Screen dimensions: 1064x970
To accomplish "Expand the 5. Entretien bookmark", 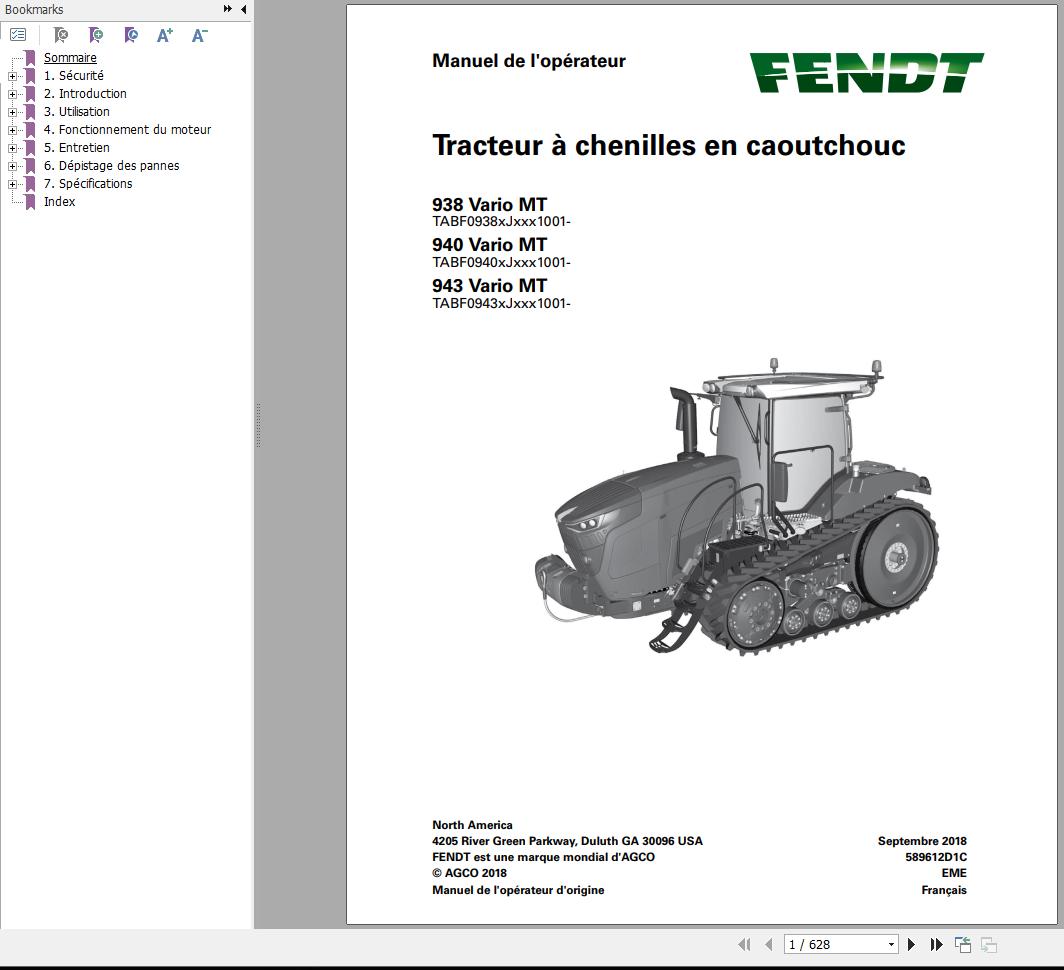I will click(12, 149).
